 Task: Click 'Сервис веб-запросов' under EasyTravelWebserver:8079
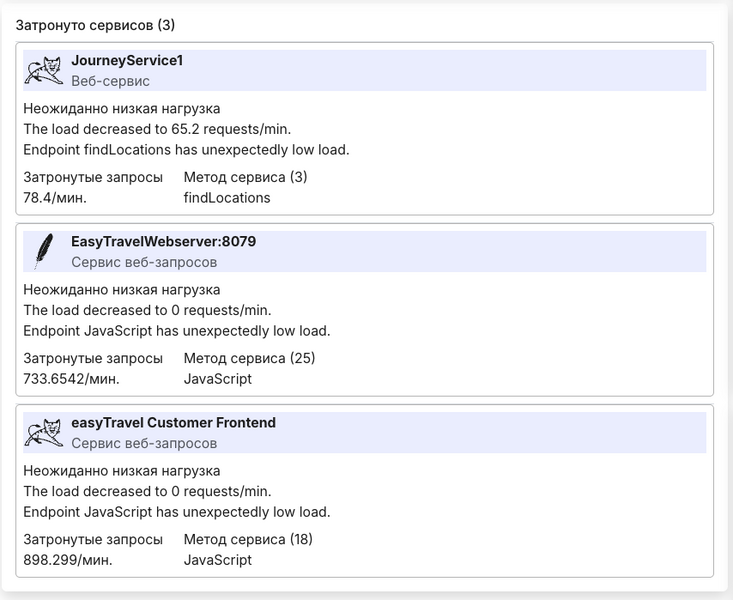[144, 262]
